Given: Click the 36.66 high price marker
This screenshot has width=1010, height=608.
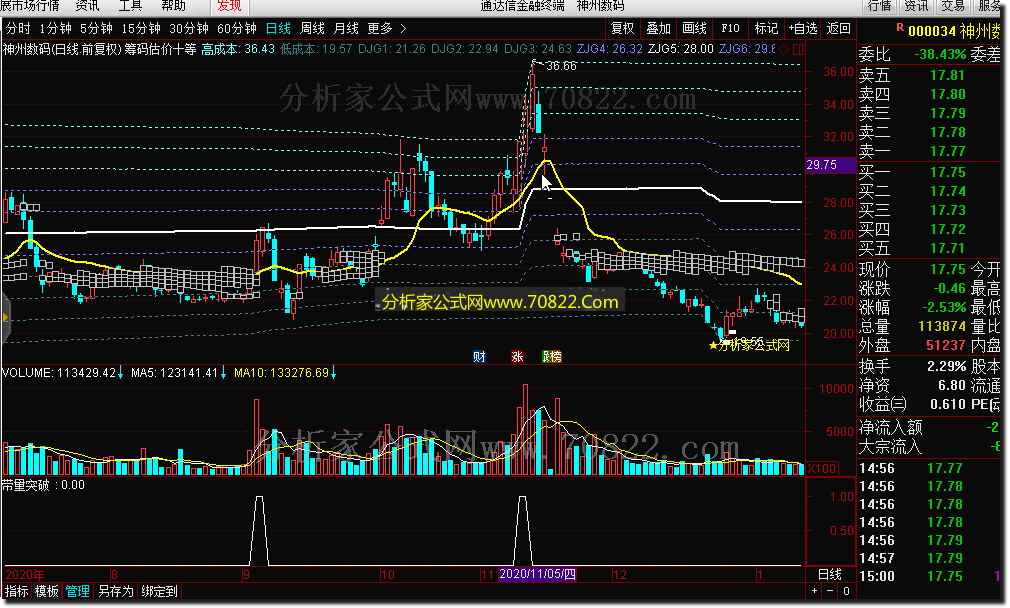Looking at the screenshot, I should [560, 66].
